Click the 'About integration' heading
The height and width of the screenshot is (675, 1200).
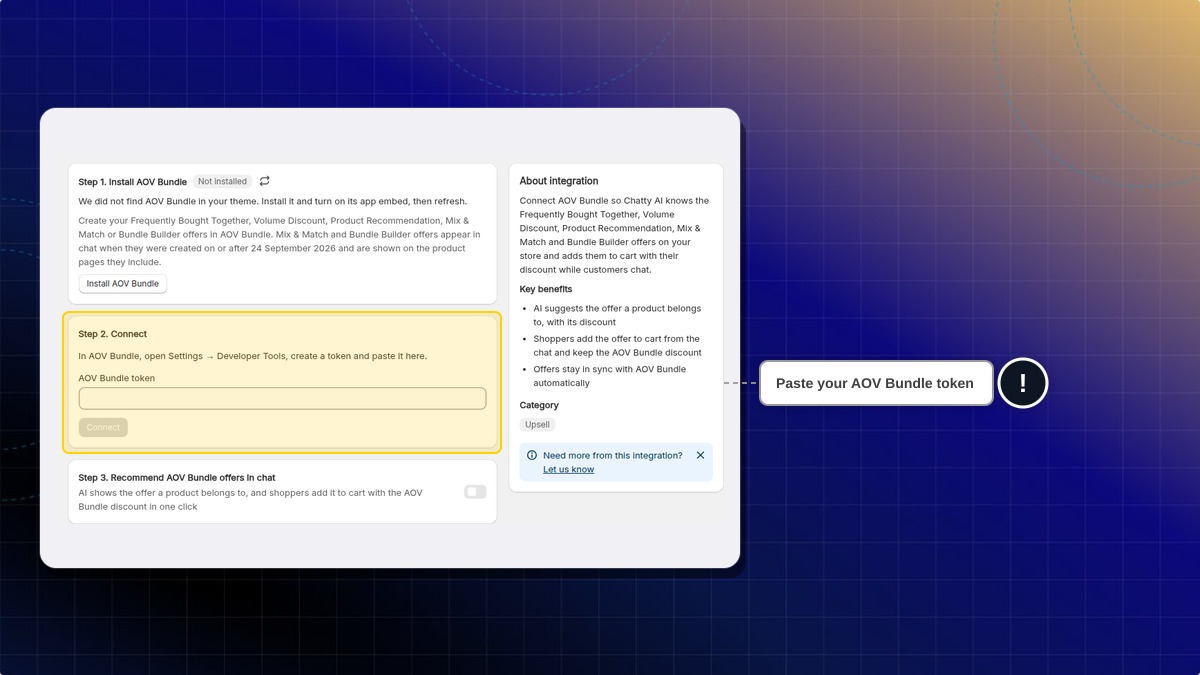[559, 181]
